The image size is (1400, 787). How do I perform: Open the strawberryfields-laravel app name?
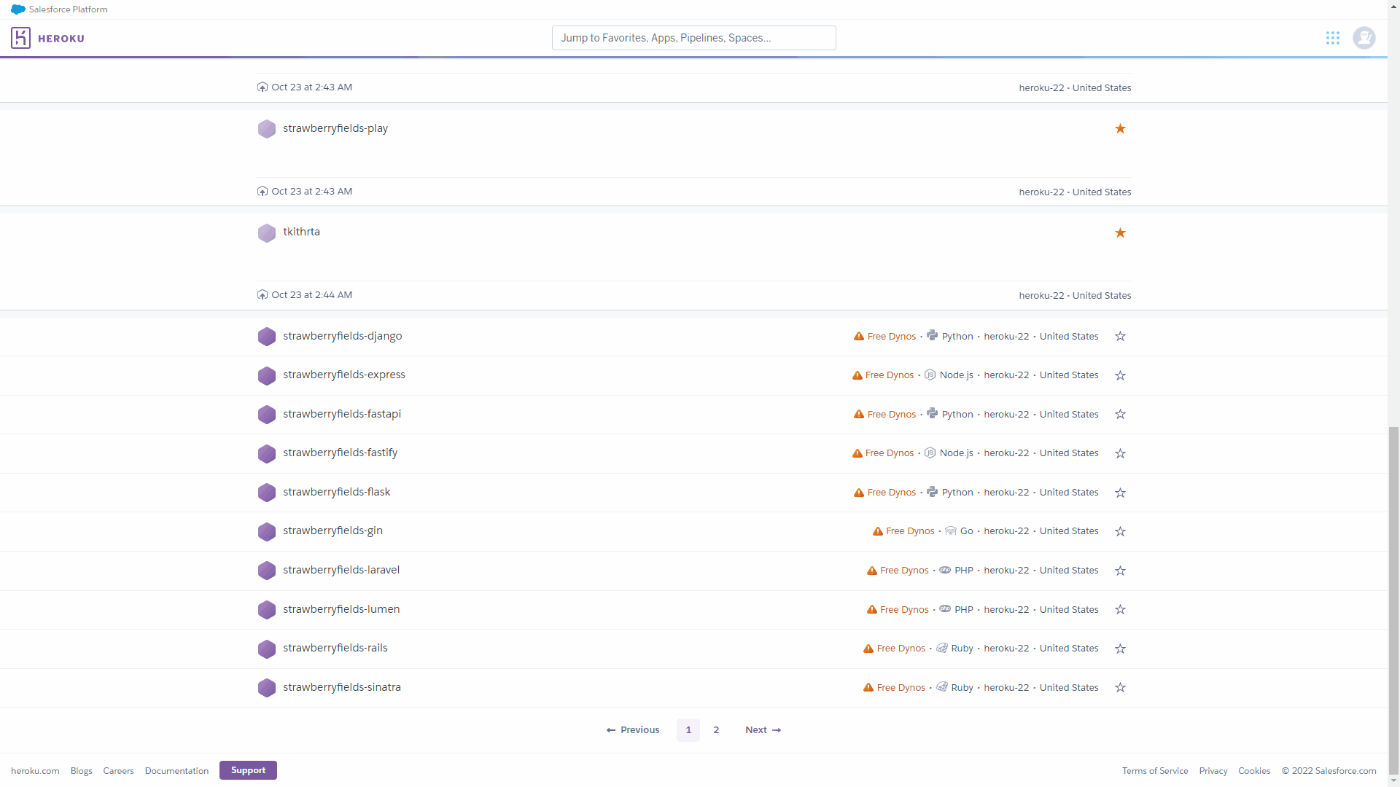[341, 570]
